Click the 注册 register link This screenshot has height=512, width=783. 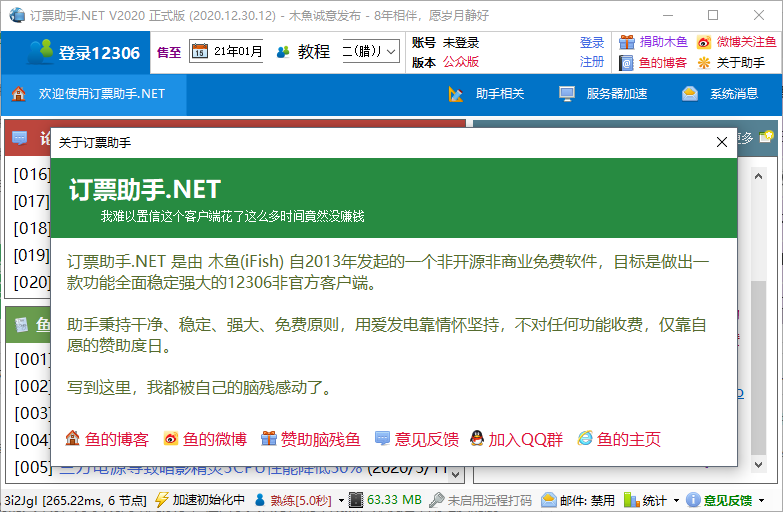click(x=591, y=62)
